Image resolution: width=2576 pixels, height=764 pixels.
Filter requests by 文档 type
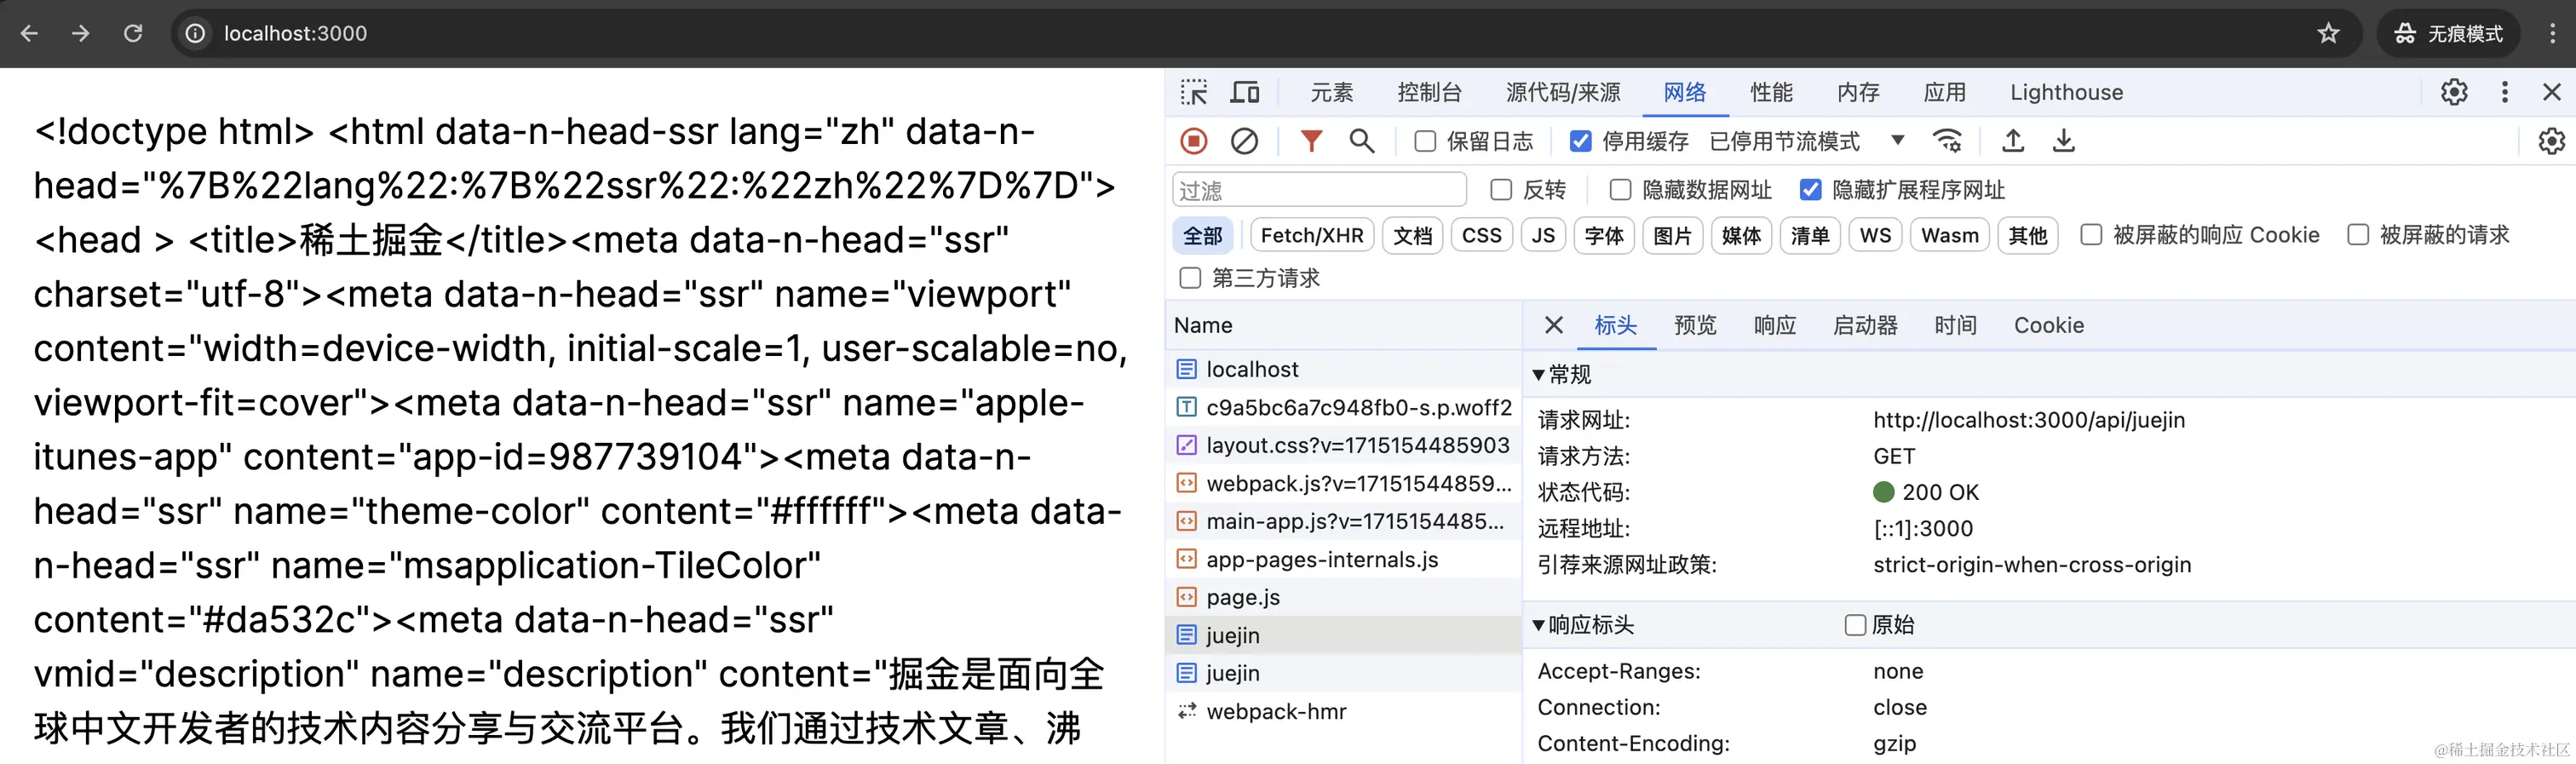pos(1413,235)
